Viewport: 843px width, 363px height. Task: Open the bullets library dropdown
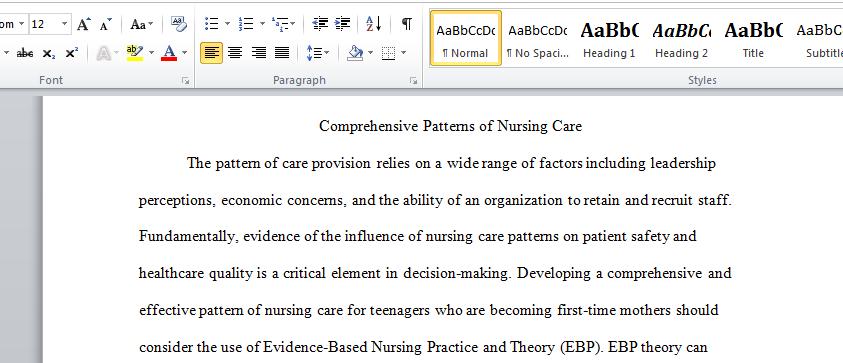pos(227,24)
